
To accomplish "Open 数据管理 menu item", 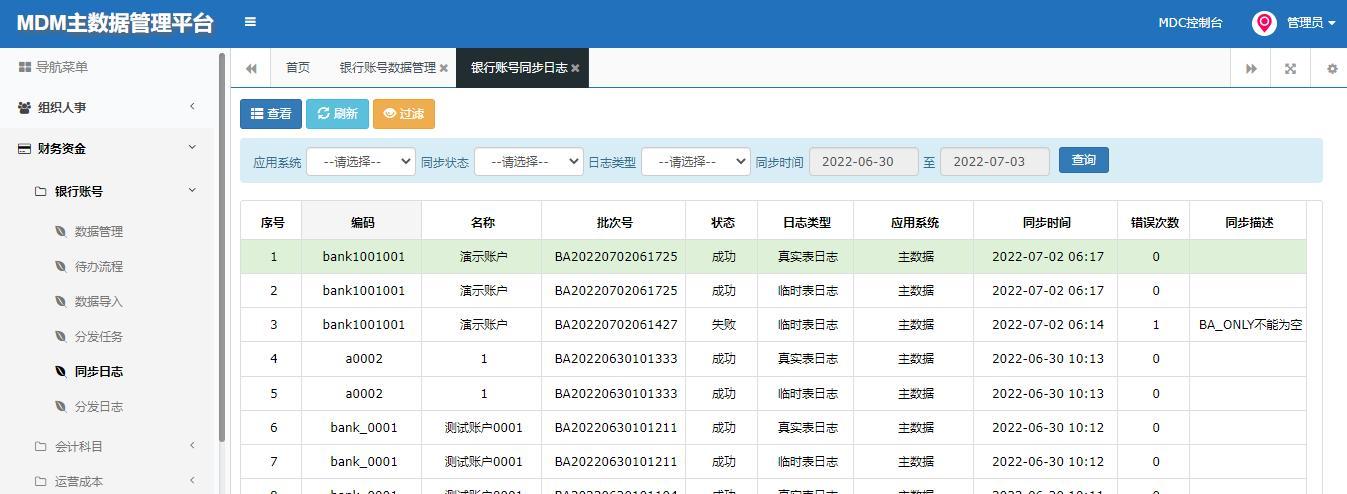I will point(99,231).
